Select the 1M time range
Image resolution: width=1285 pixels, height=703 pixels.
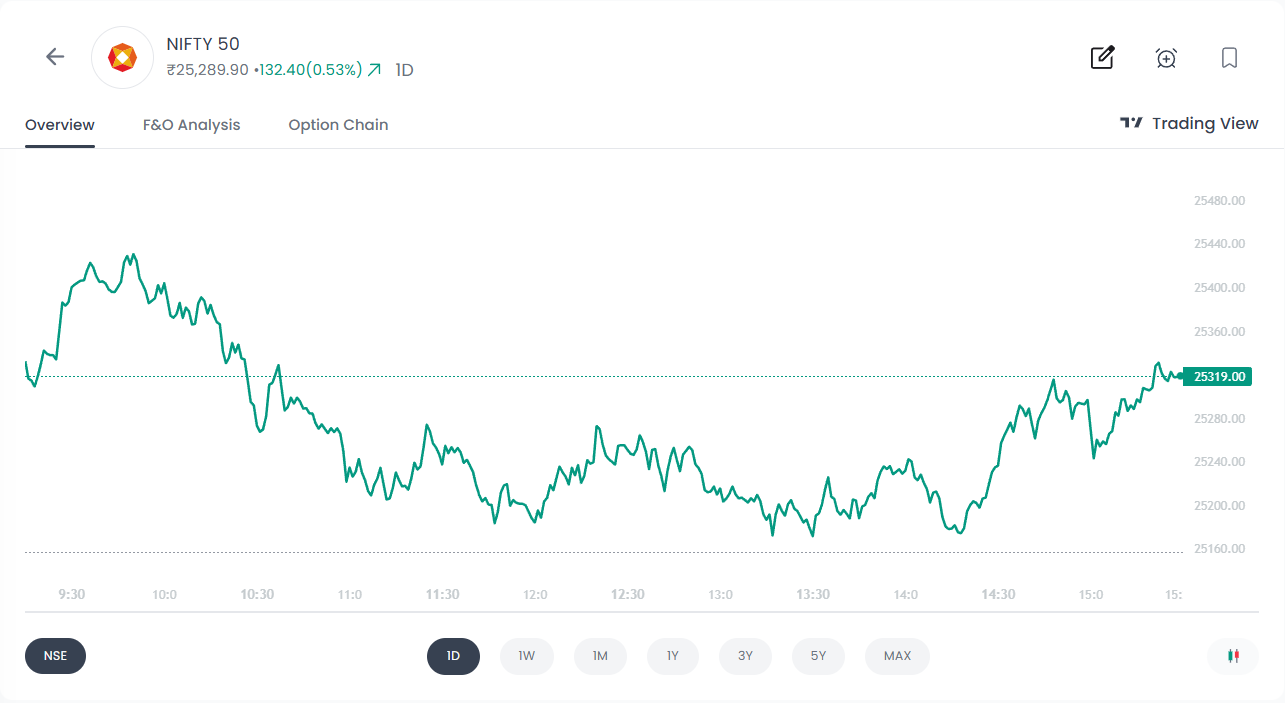tap(600, 656)
